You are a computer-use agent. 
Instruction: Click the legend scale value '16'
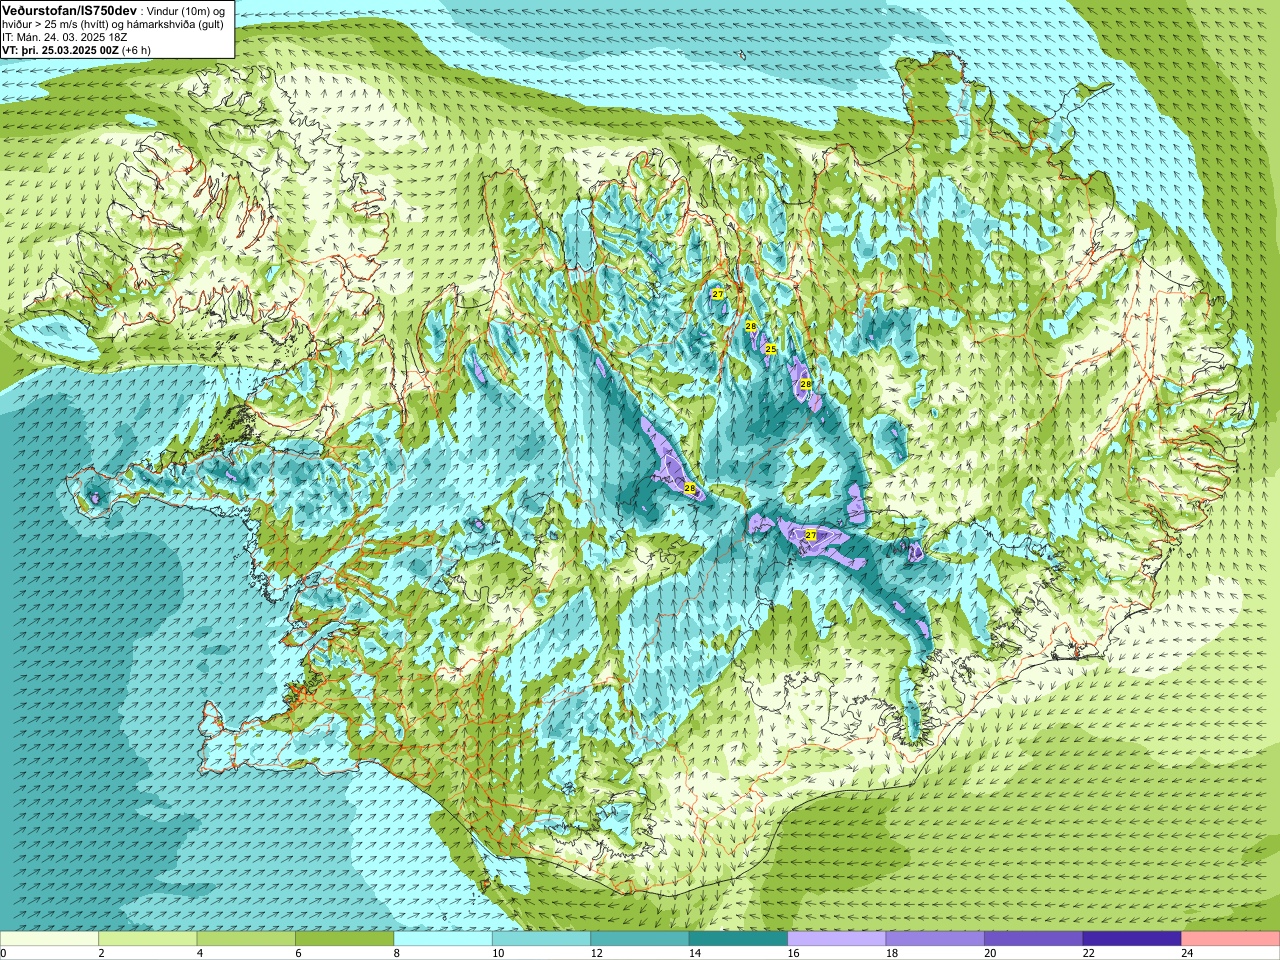coord(793,953)
